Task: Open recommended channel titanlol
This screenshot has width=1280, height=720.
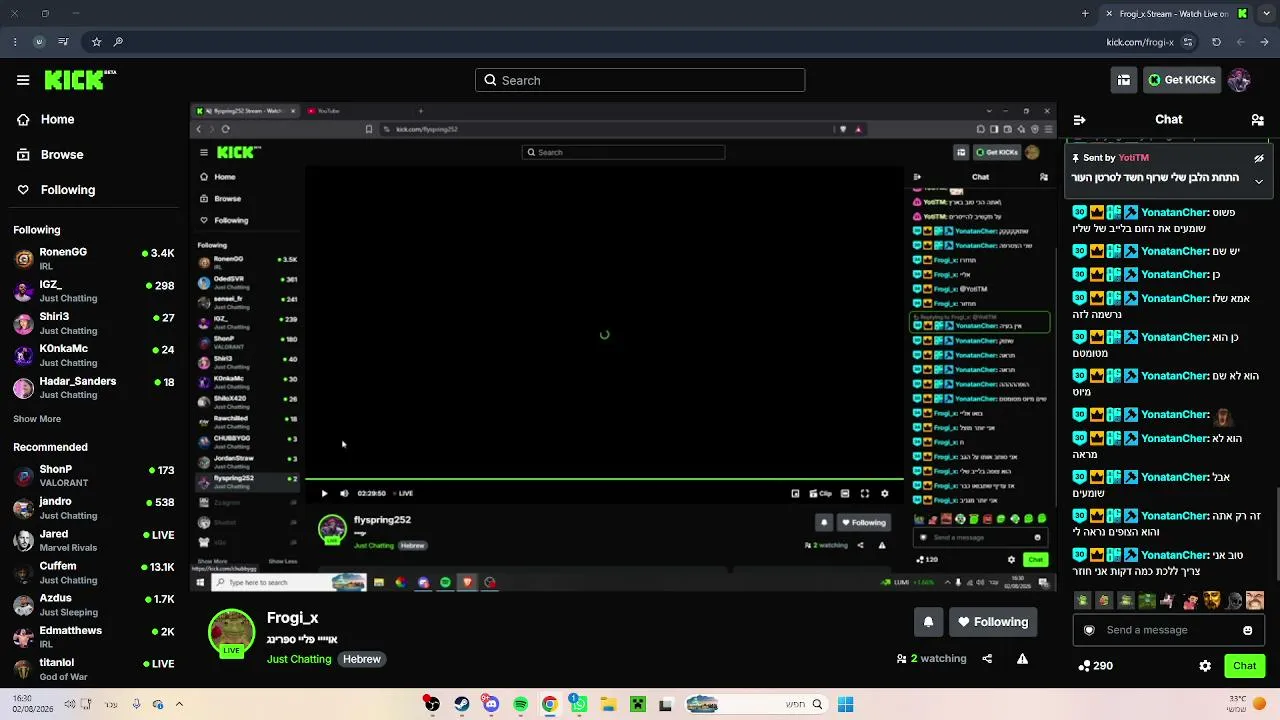Action: (95, 668)
